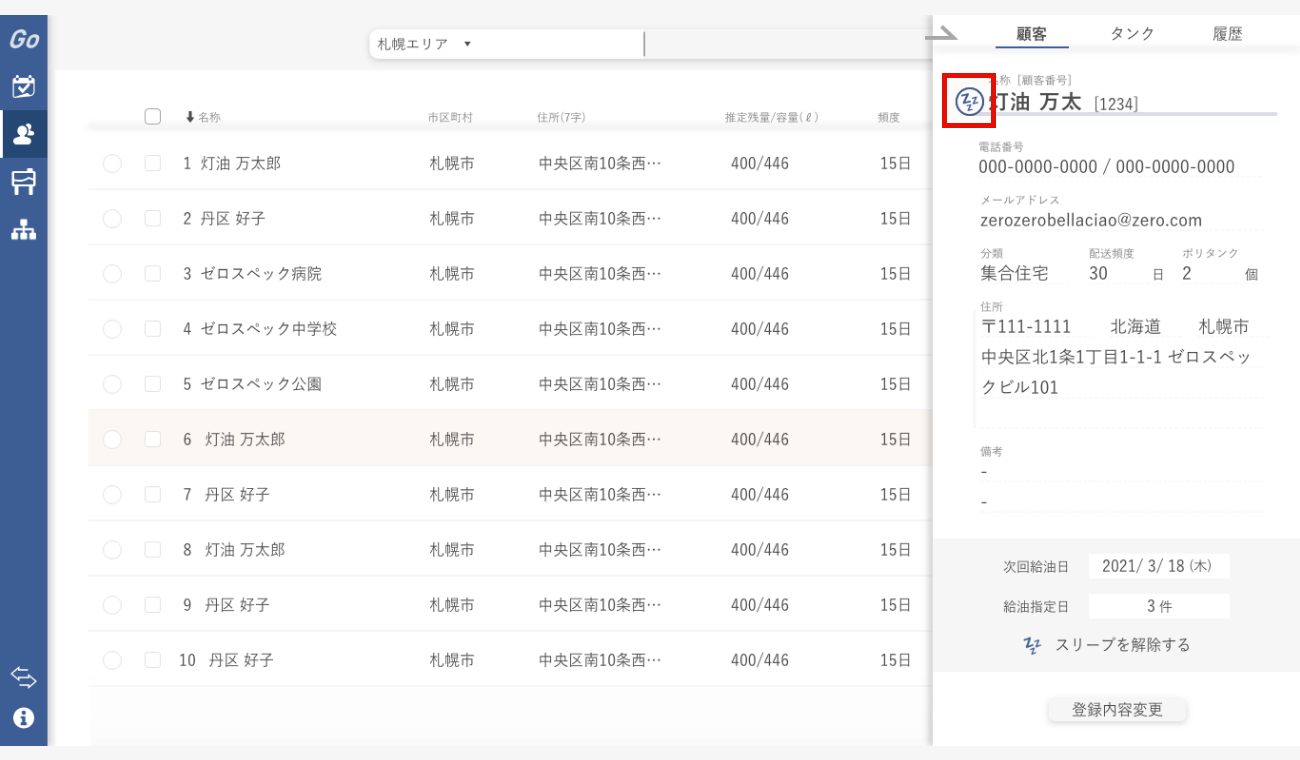Click the 配送頻度 value 30
The image size is (1300, 760).
pyautogui.click(x=1098, y=273)
